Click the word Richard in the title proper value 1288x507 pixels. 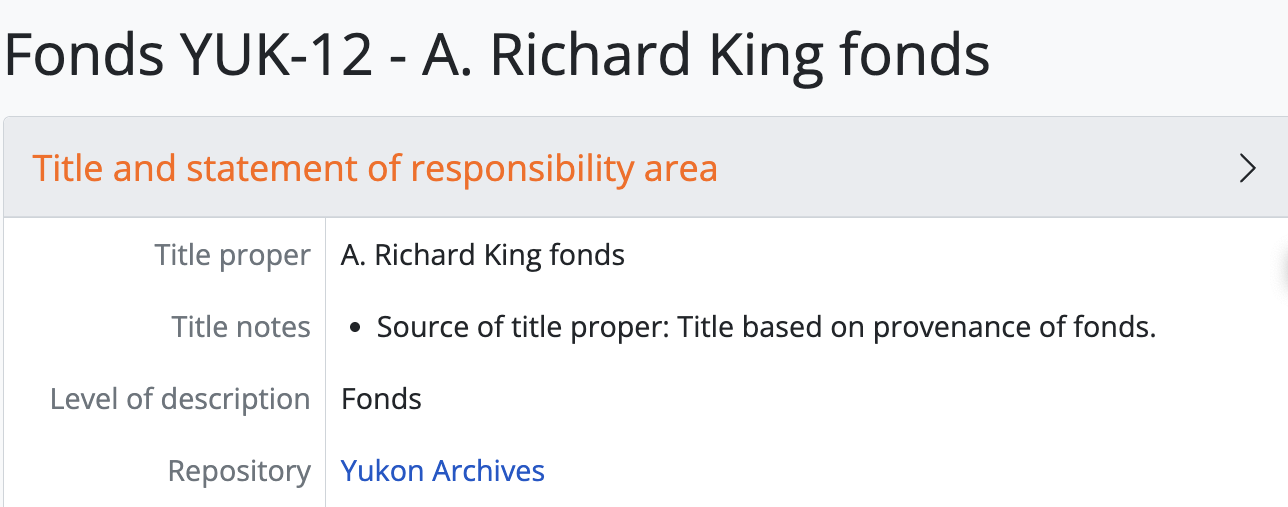point(427,255)
